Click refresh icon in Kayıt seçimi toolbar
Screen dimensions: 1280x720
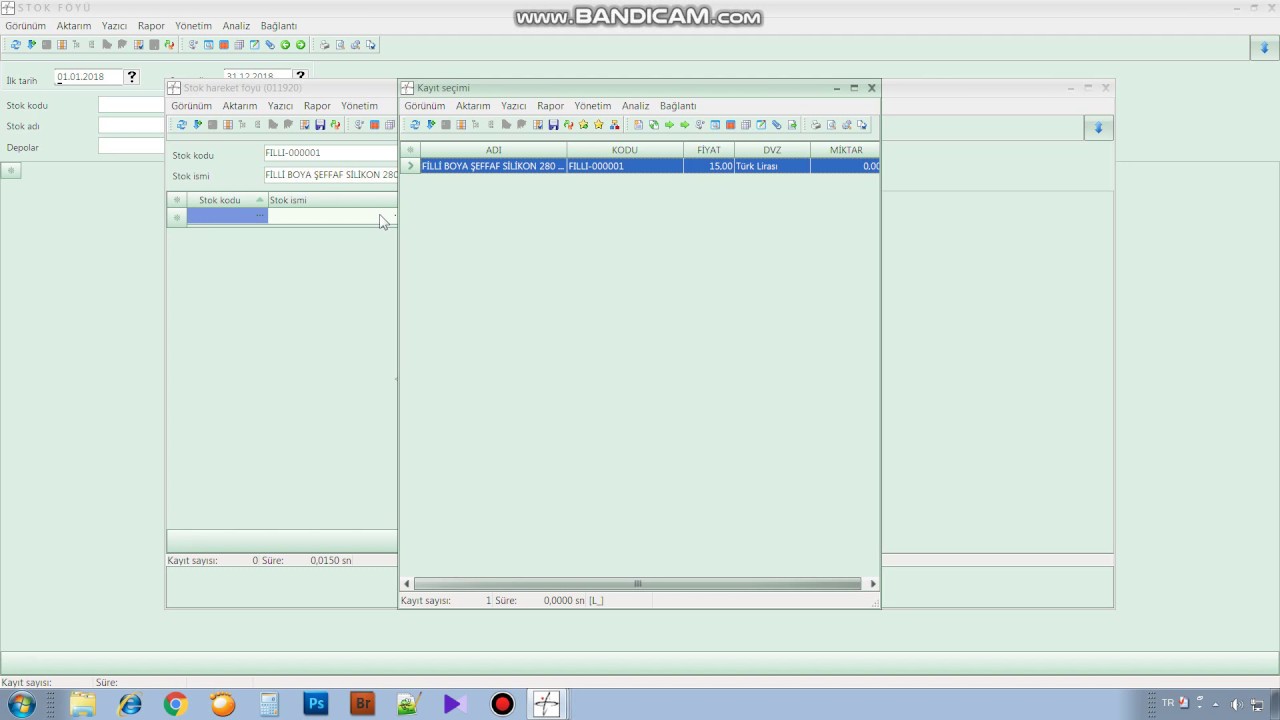click(415, 125)
